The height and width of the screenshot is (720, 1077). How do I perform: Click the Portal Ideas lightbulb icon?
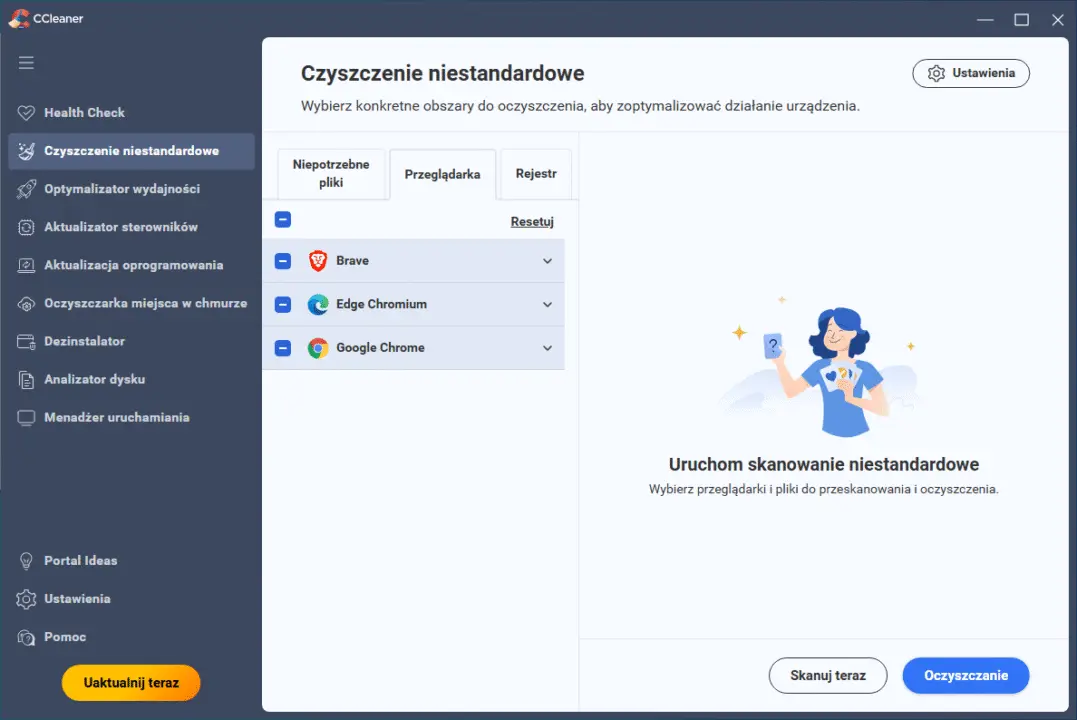click(x=27, y=561)
